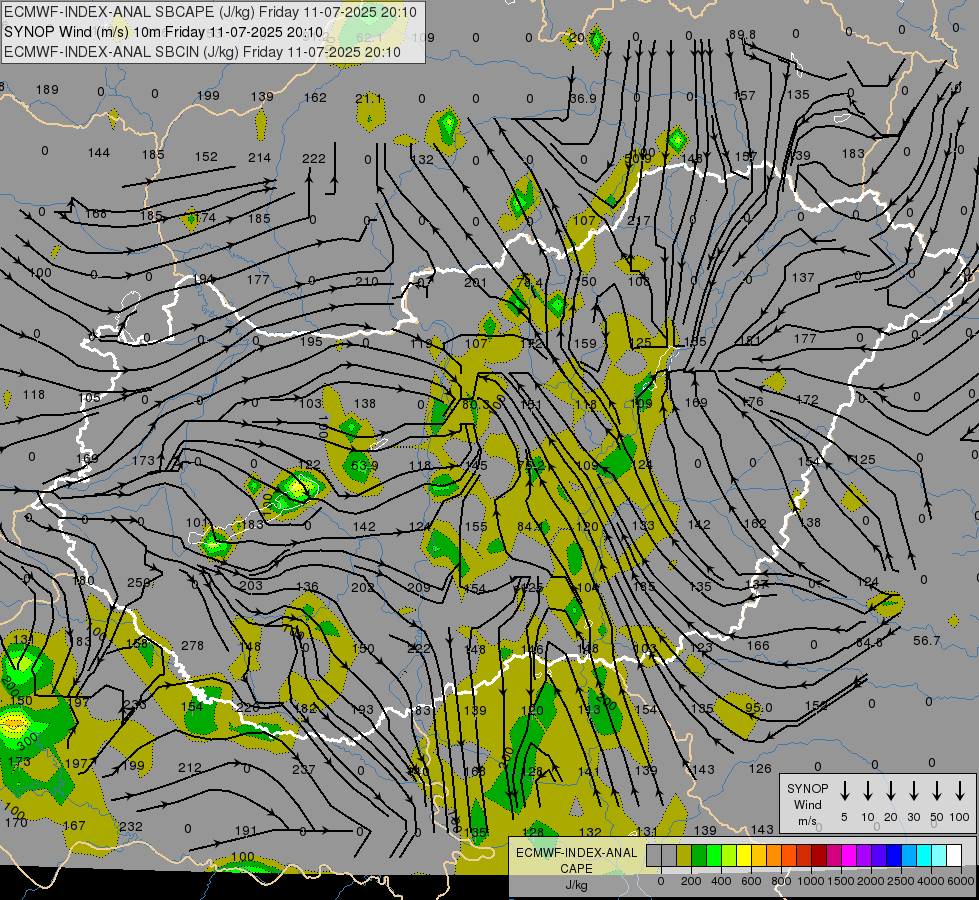The image size is (979, 900).
Task: Click the map value 36.9
Action: (583, 99)
